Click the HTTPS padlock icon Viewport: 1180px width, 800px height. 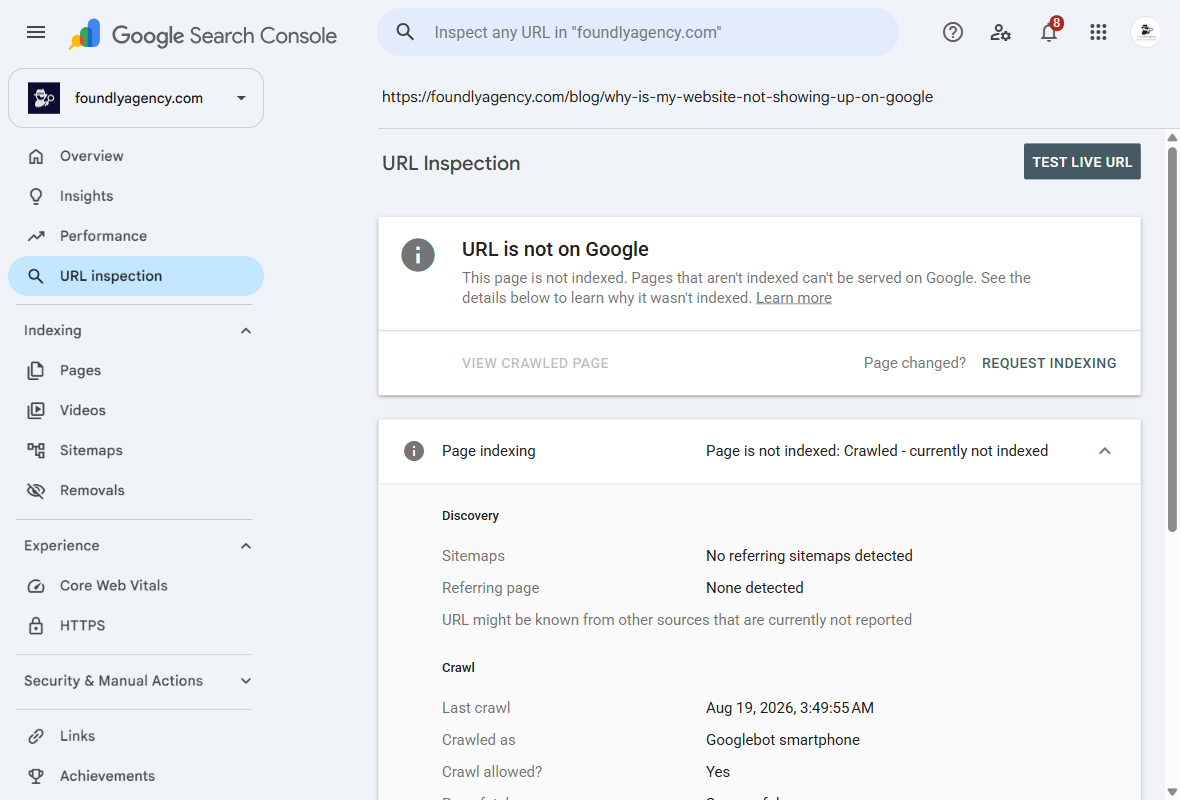[x=35, y=626]
